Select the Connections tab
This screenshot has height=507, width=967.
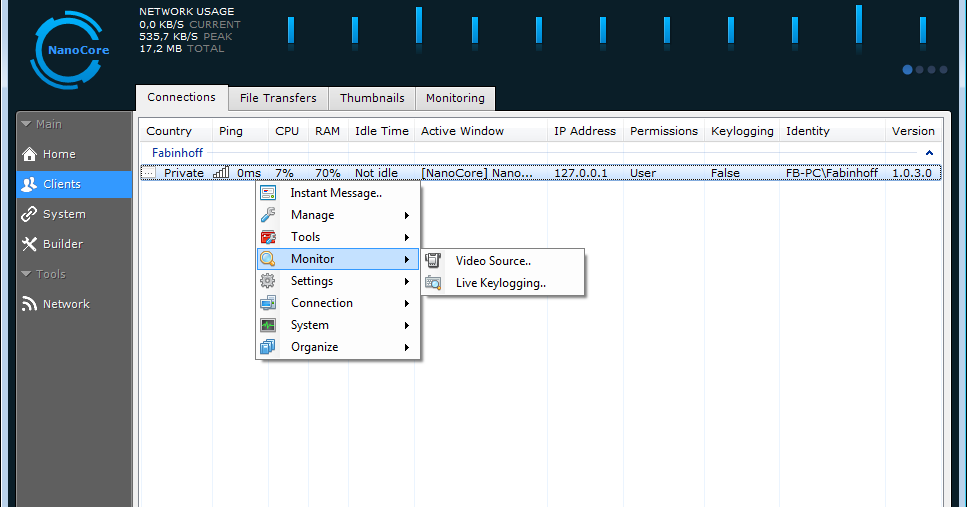pyautogui.click(x=181, y=97)
